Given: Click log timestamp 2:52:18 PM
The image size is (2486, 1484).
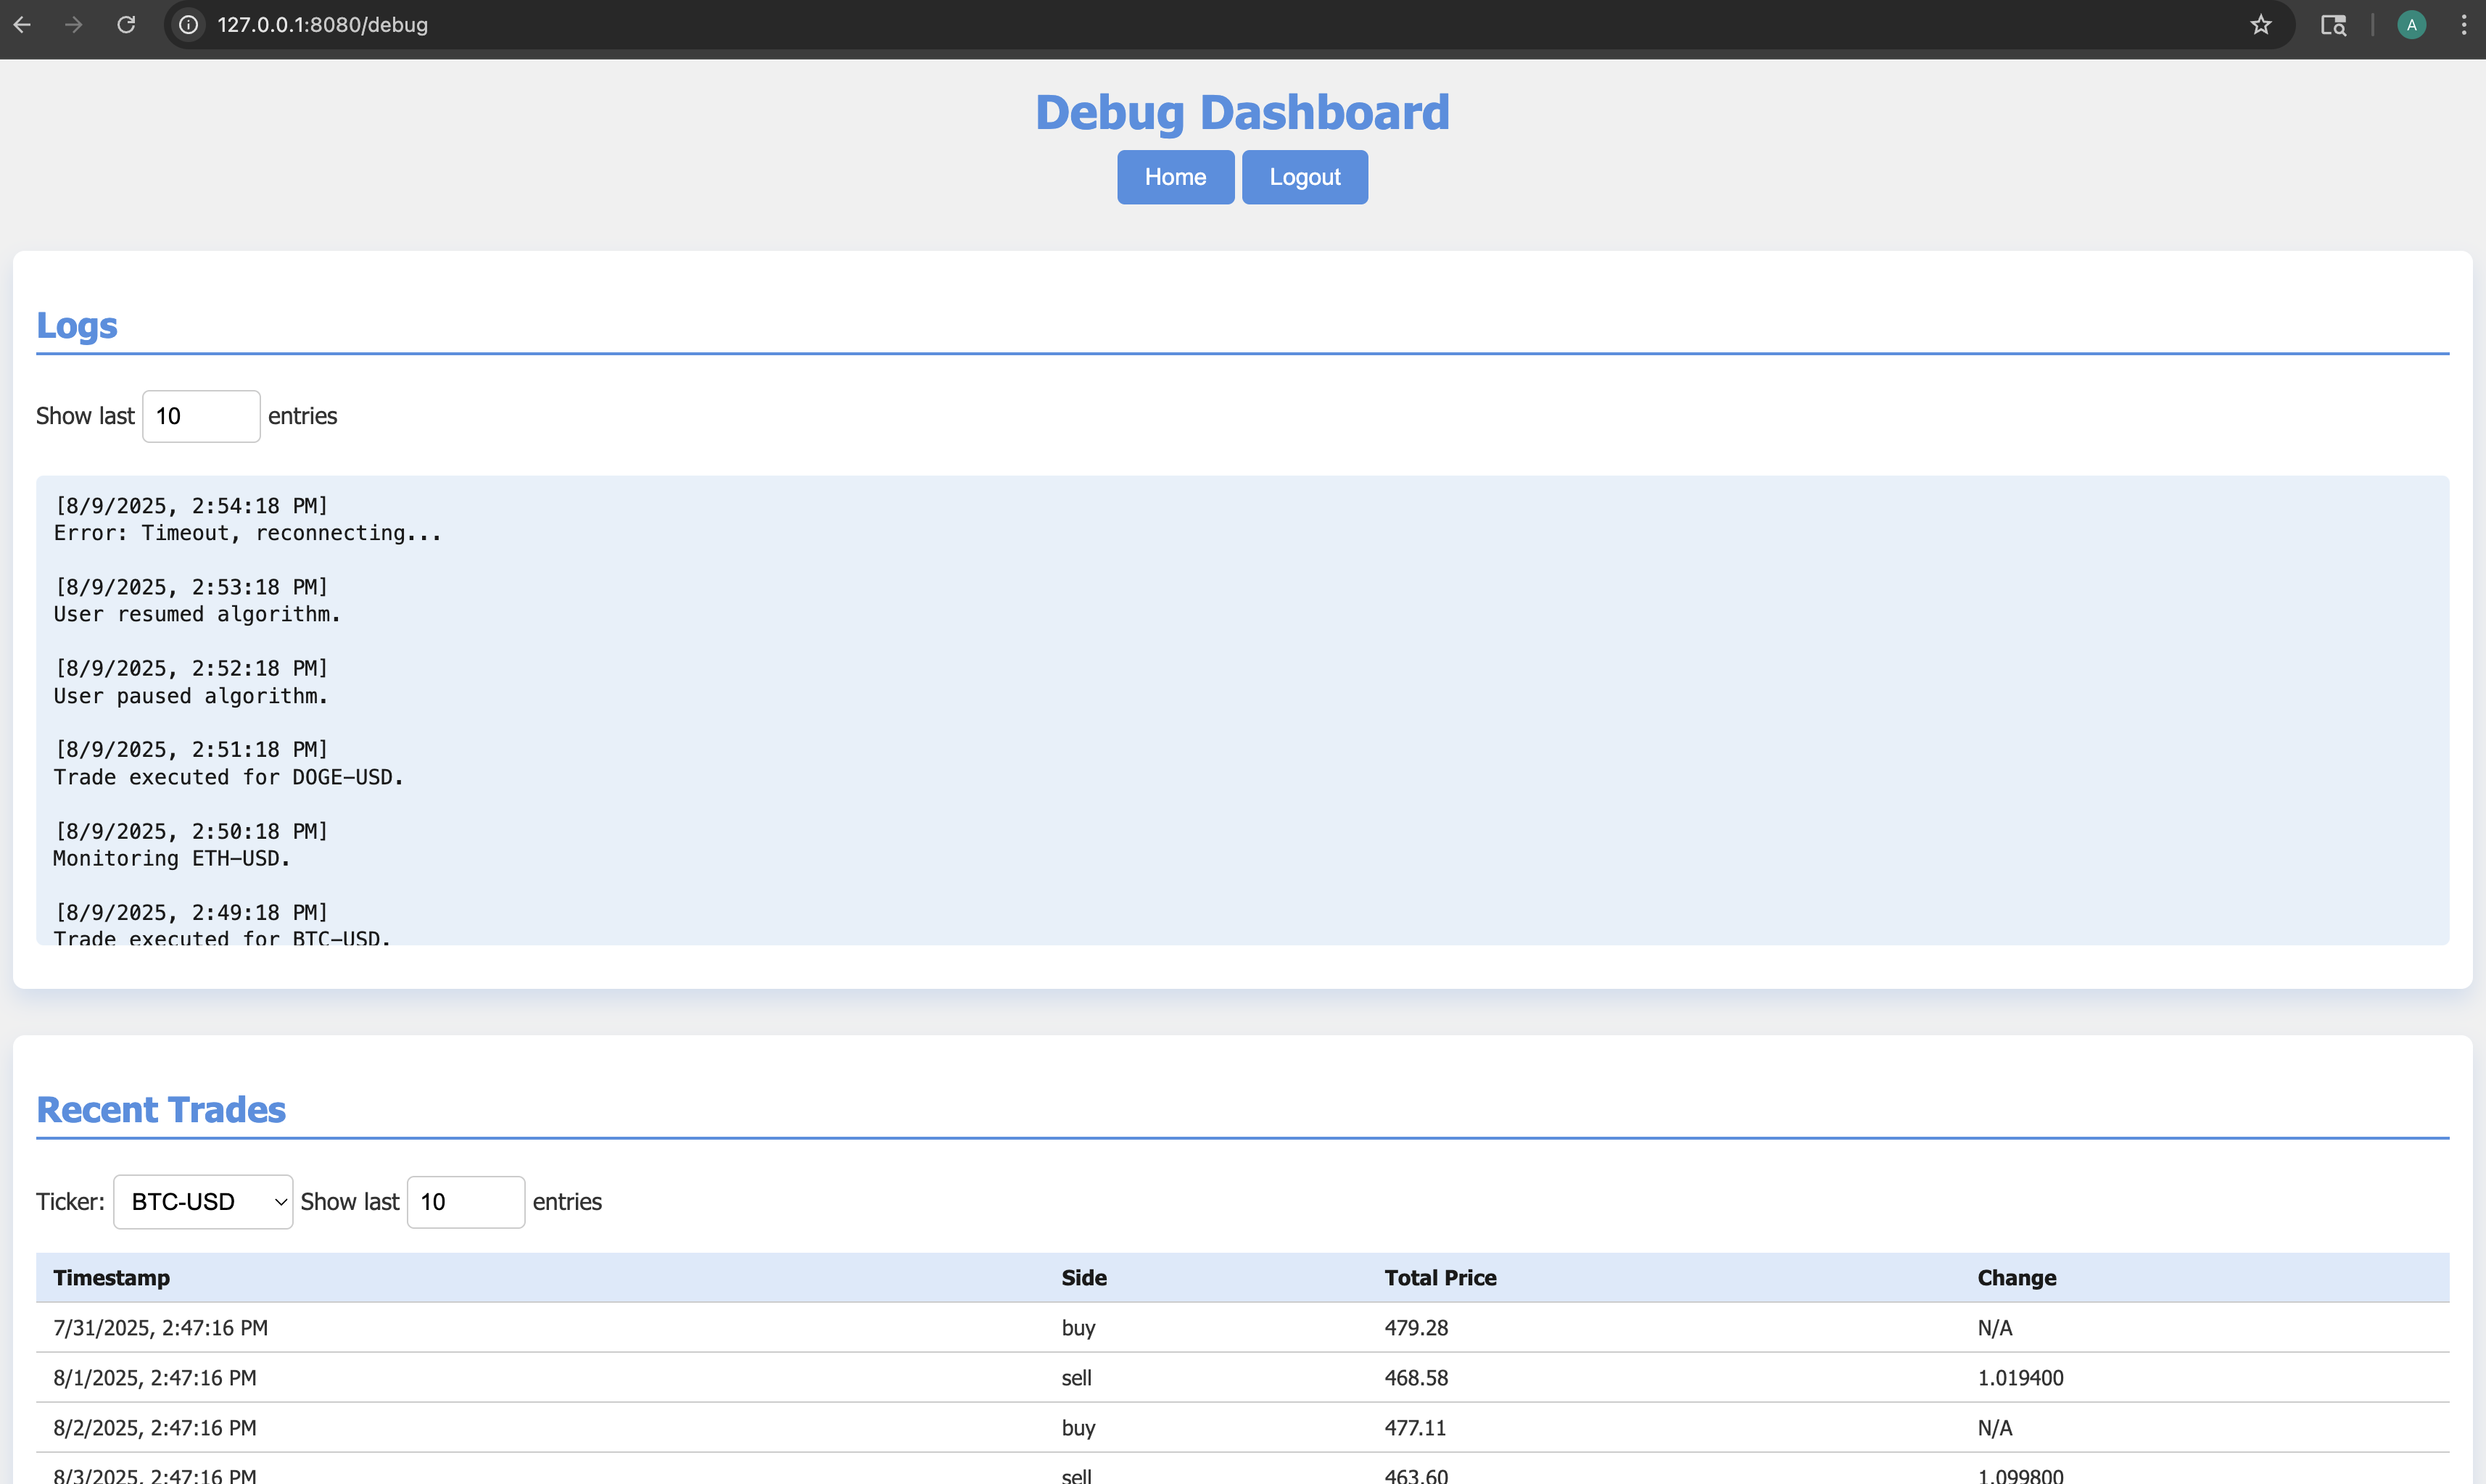Looking at the screenshot, I should (191, 668).
